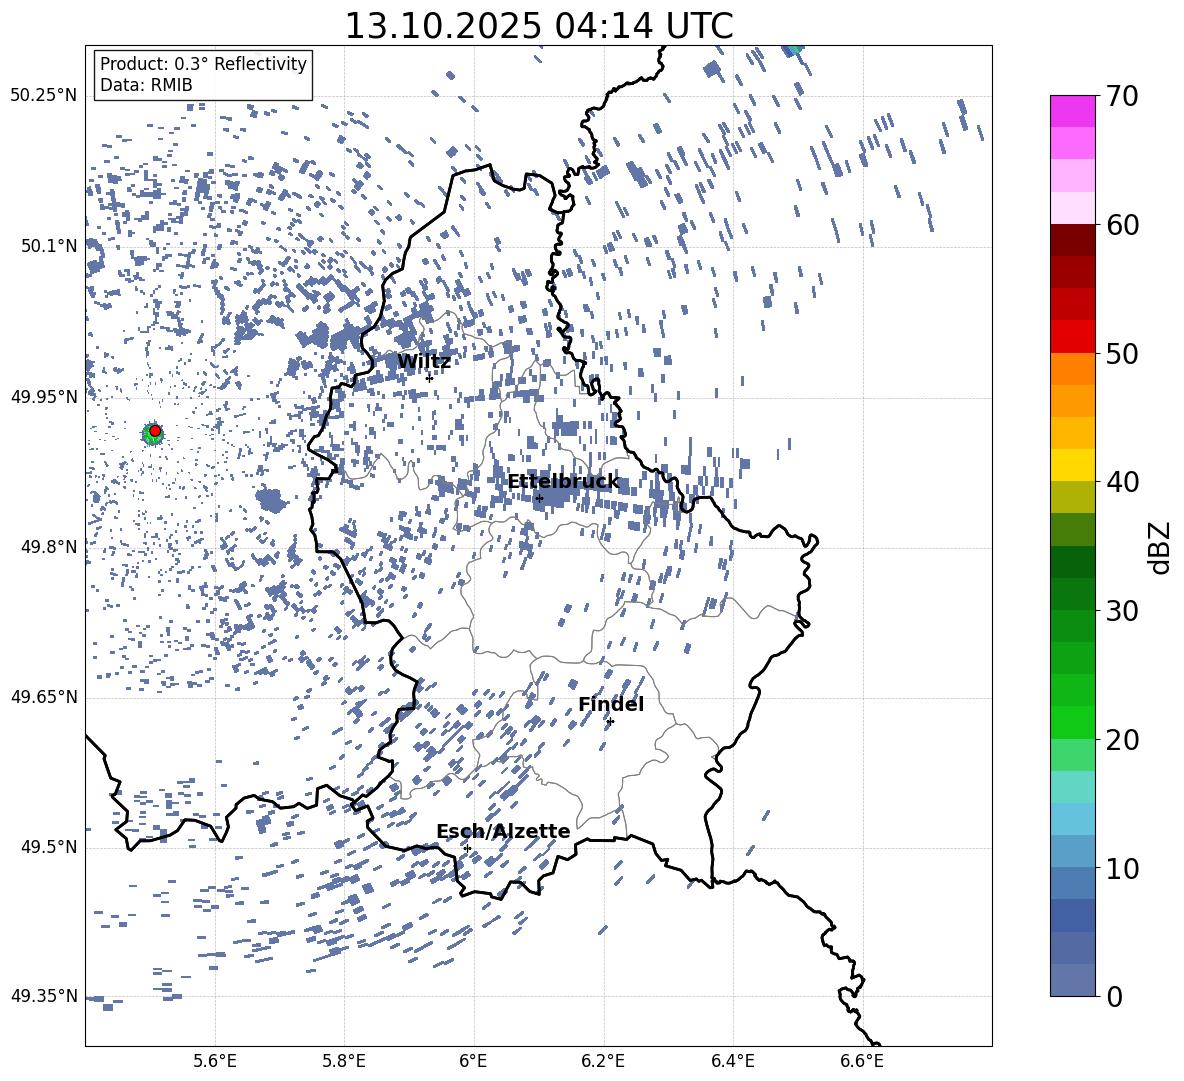The image size is (1184, 1081).
Task: Click the Product: 0.3° Reflectivity text
Action: pyautogui.click(x=203, y=64)
